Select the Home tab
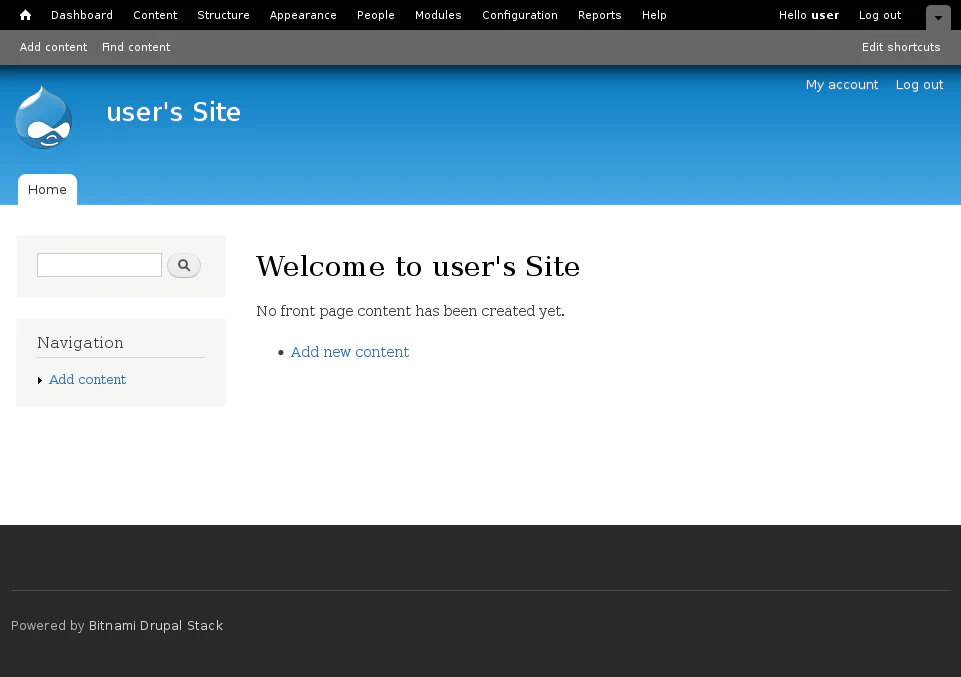Image resolution: width=961 pixels, height=677 pixels. [47, 190]
